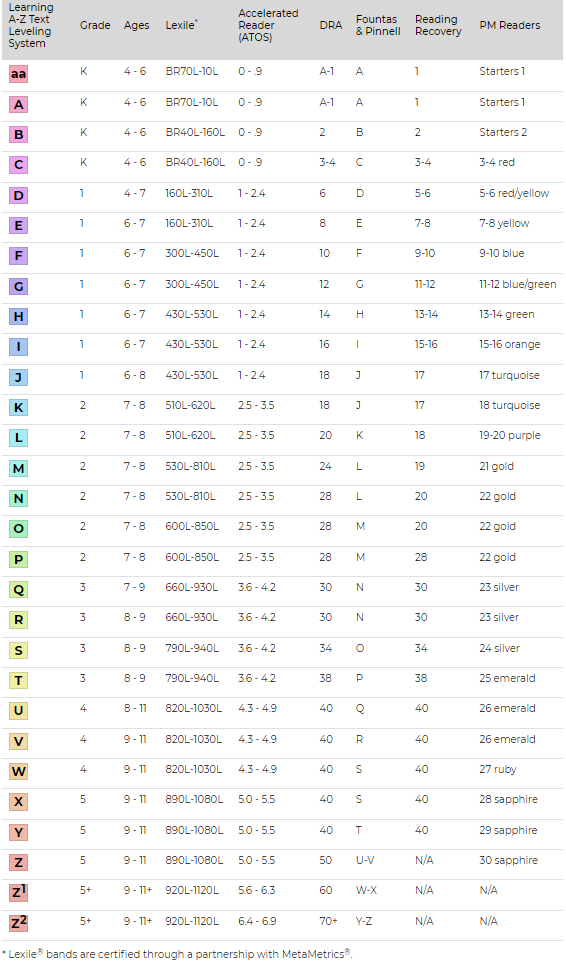
Task: Click the DRA column header
Action: coord(331,25)
